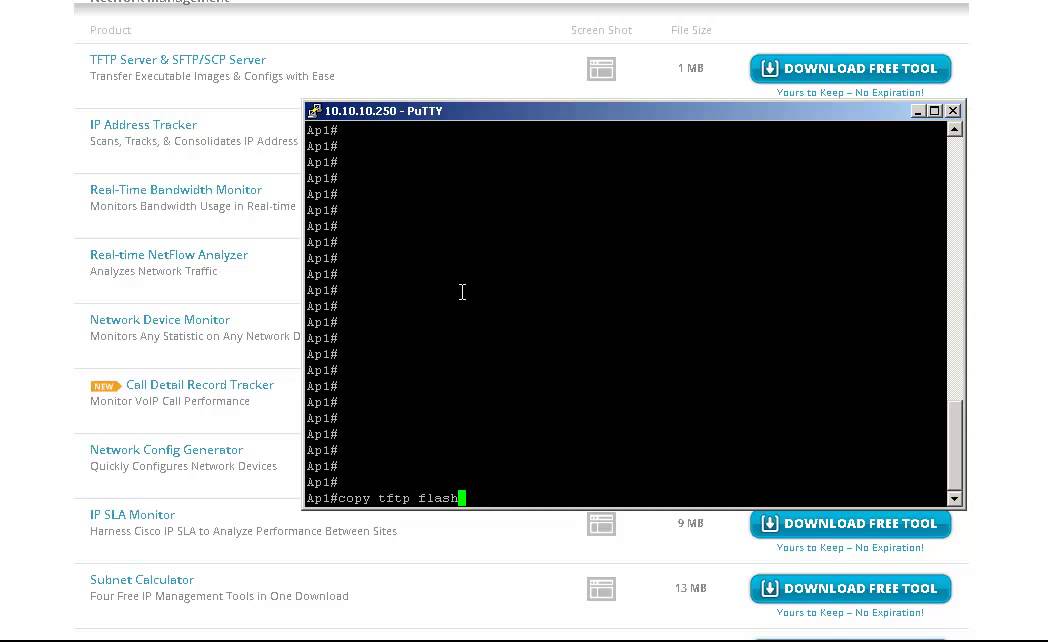The image size is (1048, 642).
Task: Close the PuTTY window
Action: (953, 111)
